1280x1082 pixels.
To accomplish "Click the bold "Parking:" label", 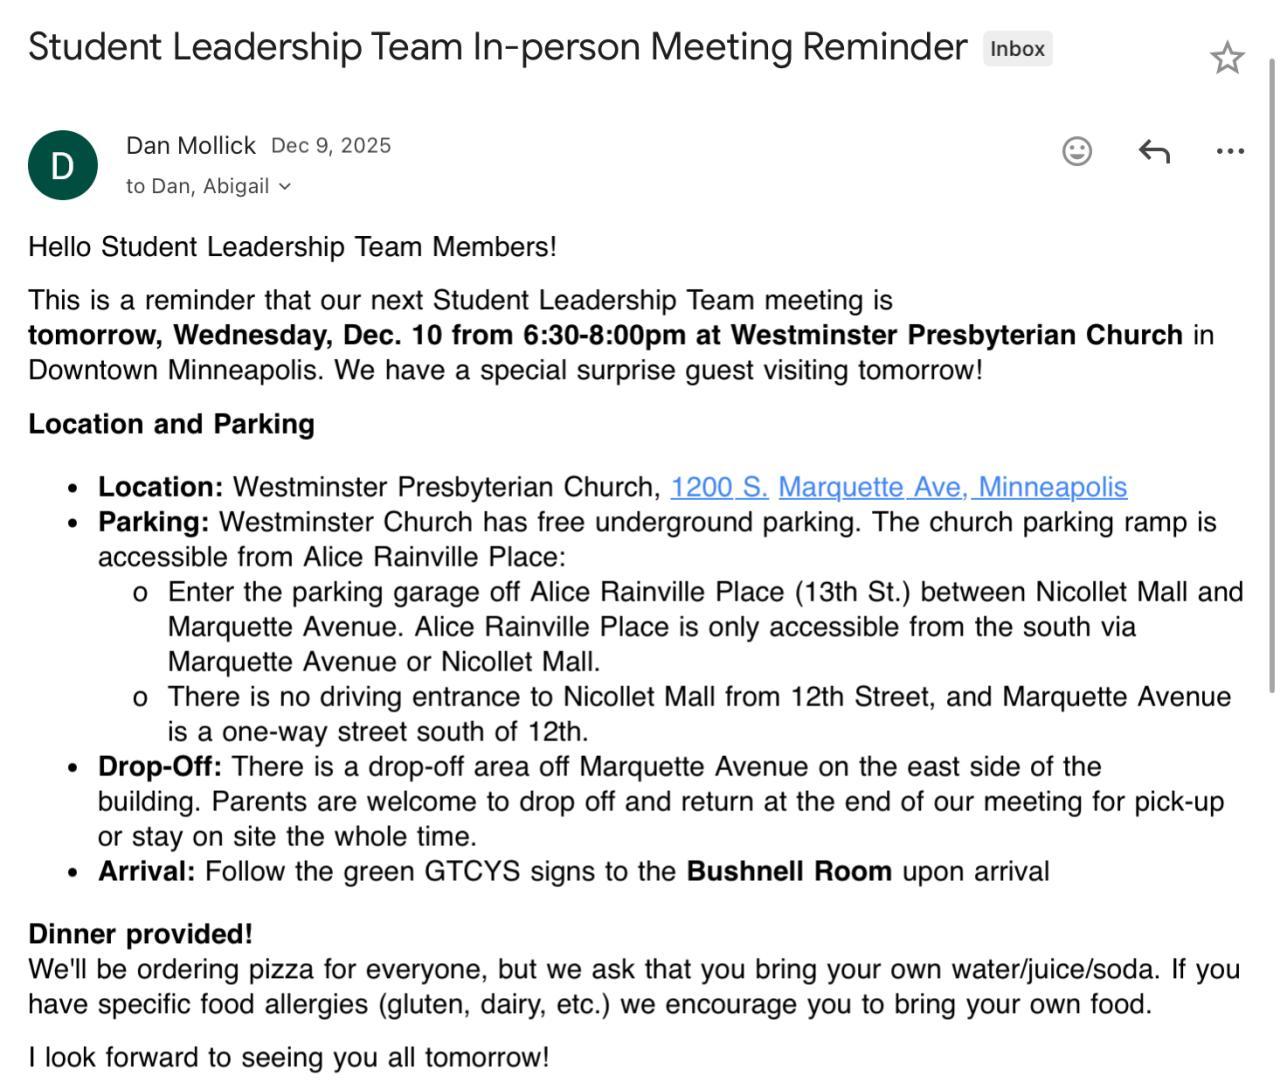I will tap(154, 522).
